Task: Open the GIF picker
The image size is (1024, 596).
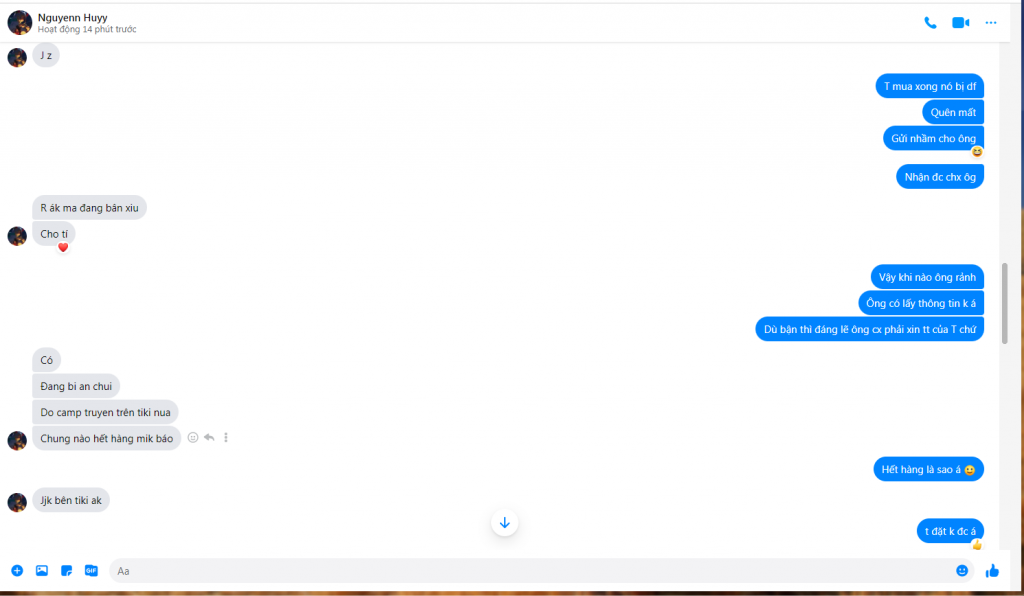Action: point(91,571)
